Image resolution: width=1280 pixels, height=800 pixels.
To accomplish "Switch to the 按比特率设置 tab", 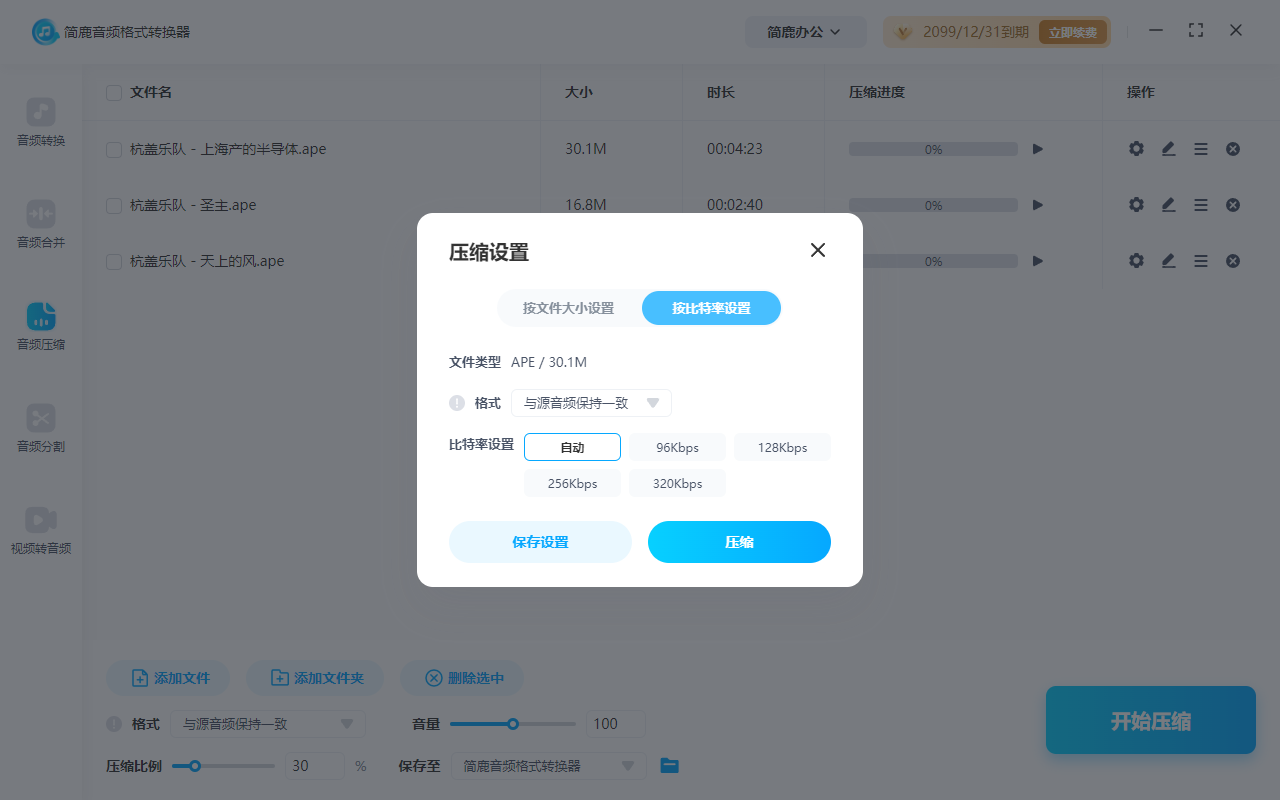I will (711, 308).
